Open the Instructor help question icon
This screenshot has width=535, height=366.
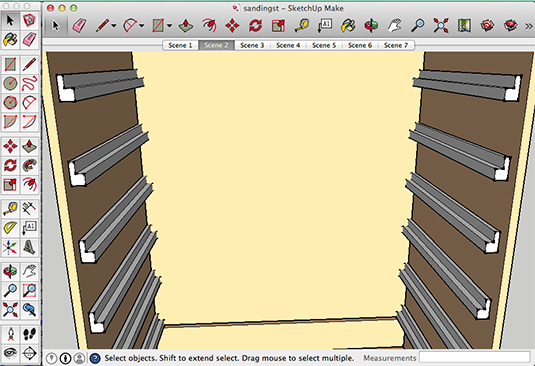click(x=95, y=358)
